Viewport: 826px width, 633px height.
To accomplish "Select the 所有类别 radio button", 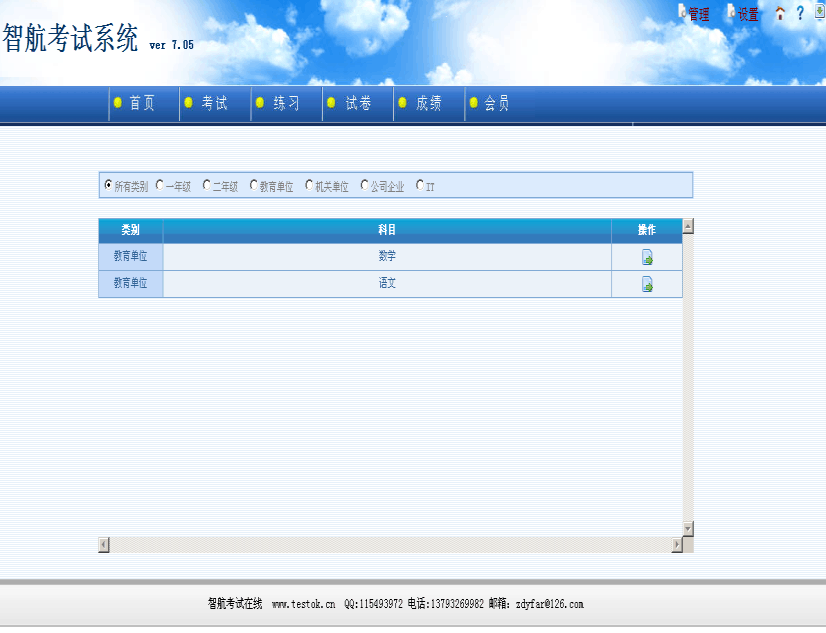I will tap(108, 185).
